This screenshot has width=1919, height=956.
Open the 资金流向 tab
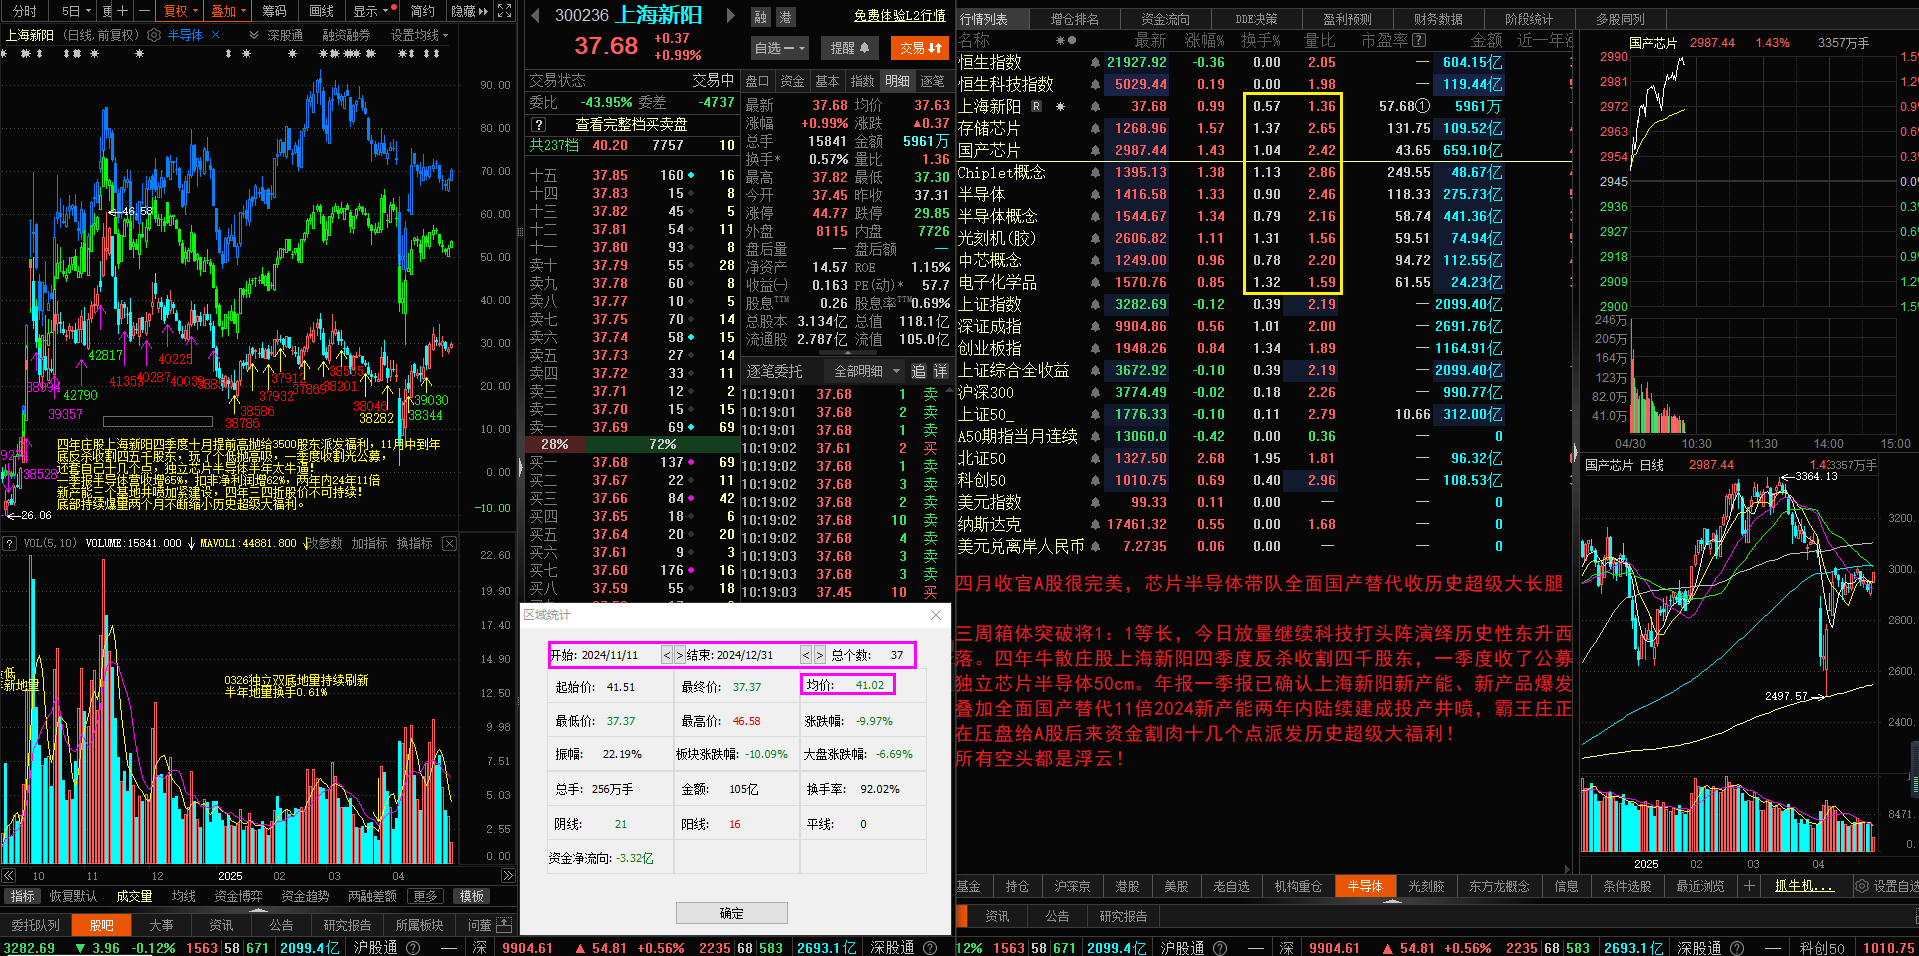1165,19
